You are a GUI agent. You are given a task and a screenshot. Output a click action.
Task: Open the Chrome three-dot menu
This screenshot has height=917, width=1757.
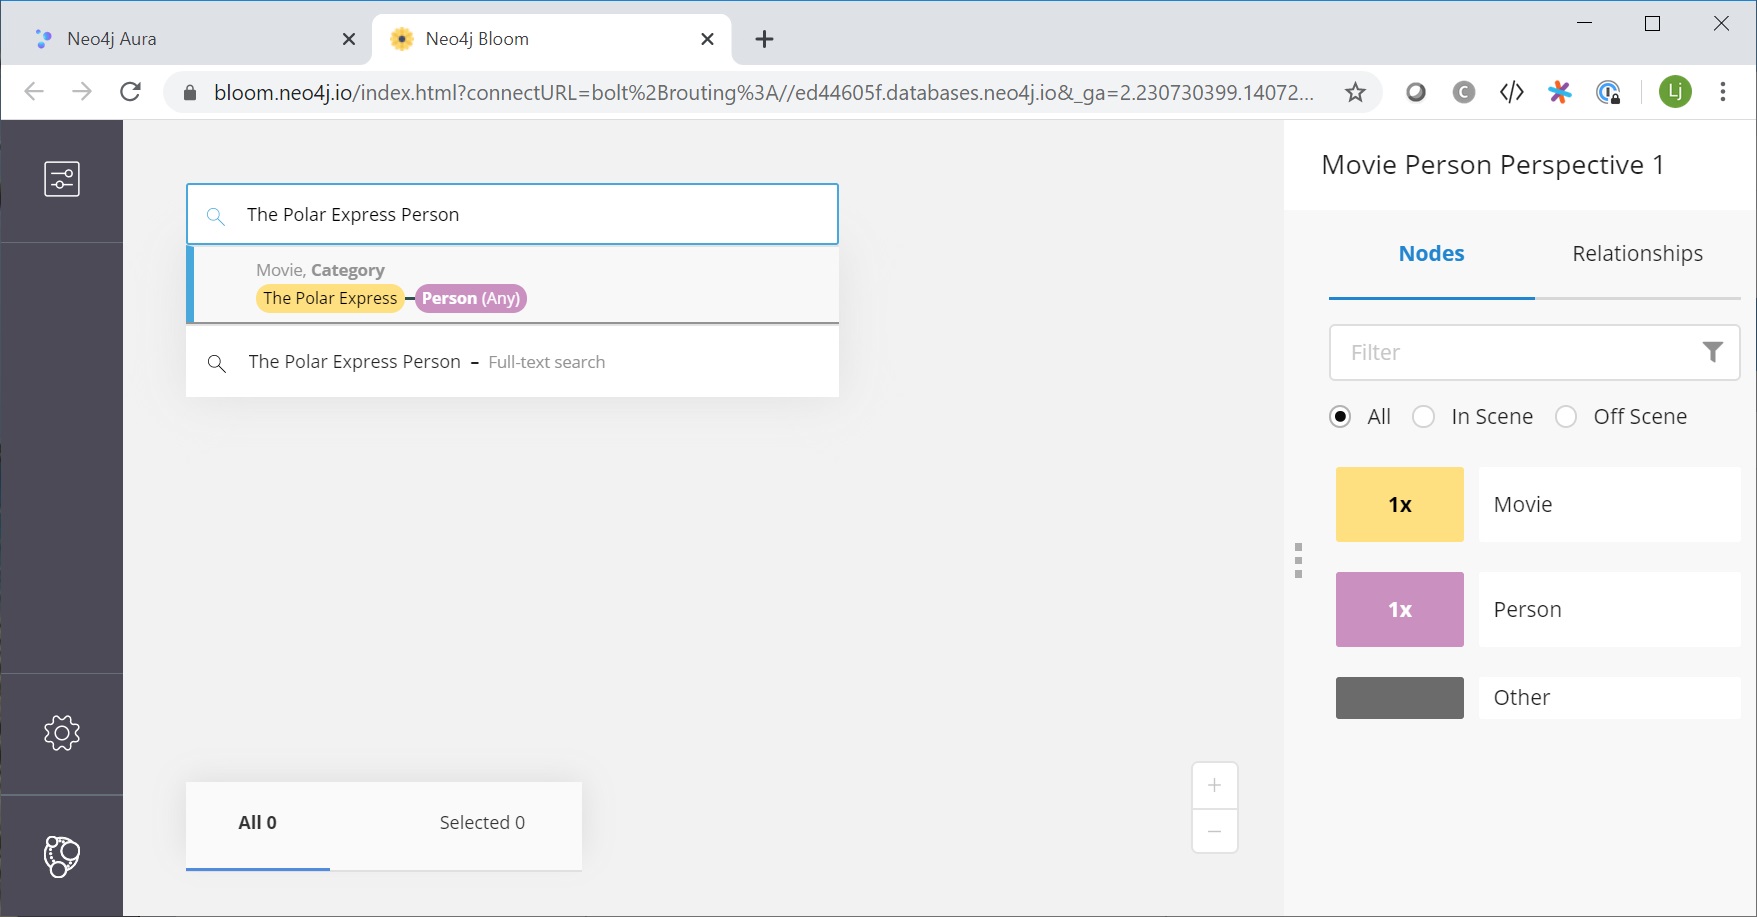click(1723, 92)
